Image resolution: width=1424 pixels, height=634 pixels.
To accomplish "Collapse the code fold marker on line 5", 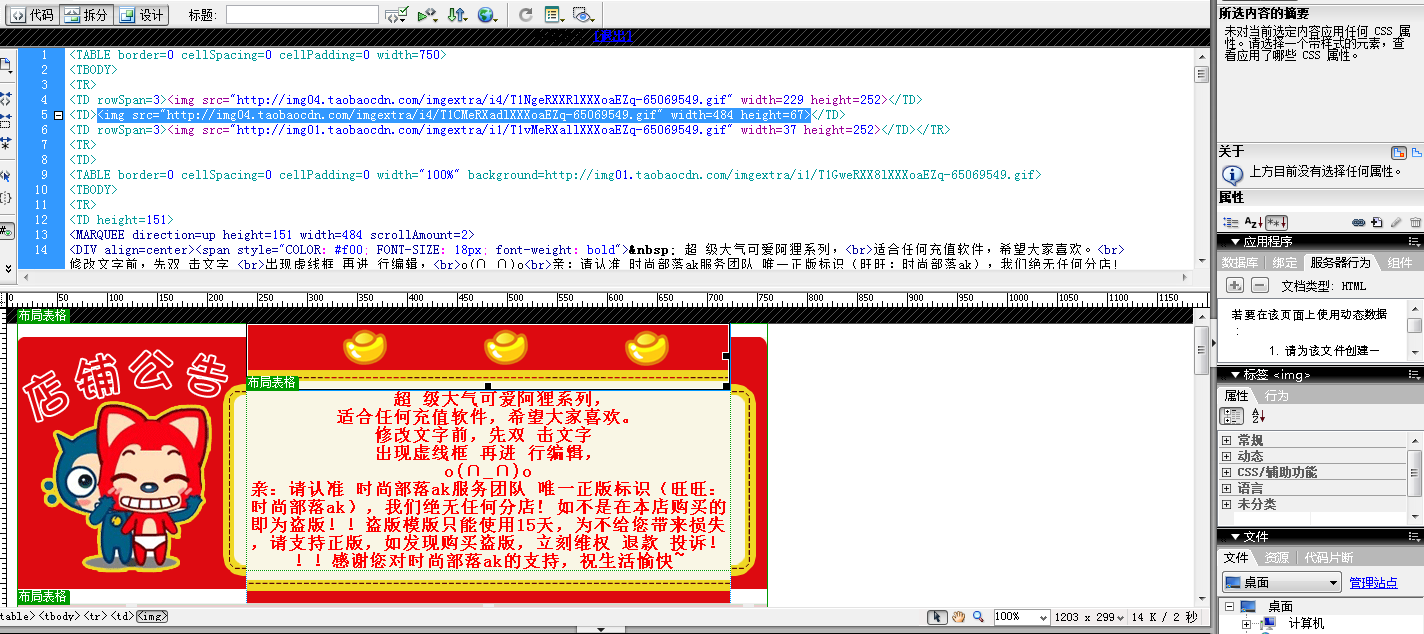I will click(59, 115).
